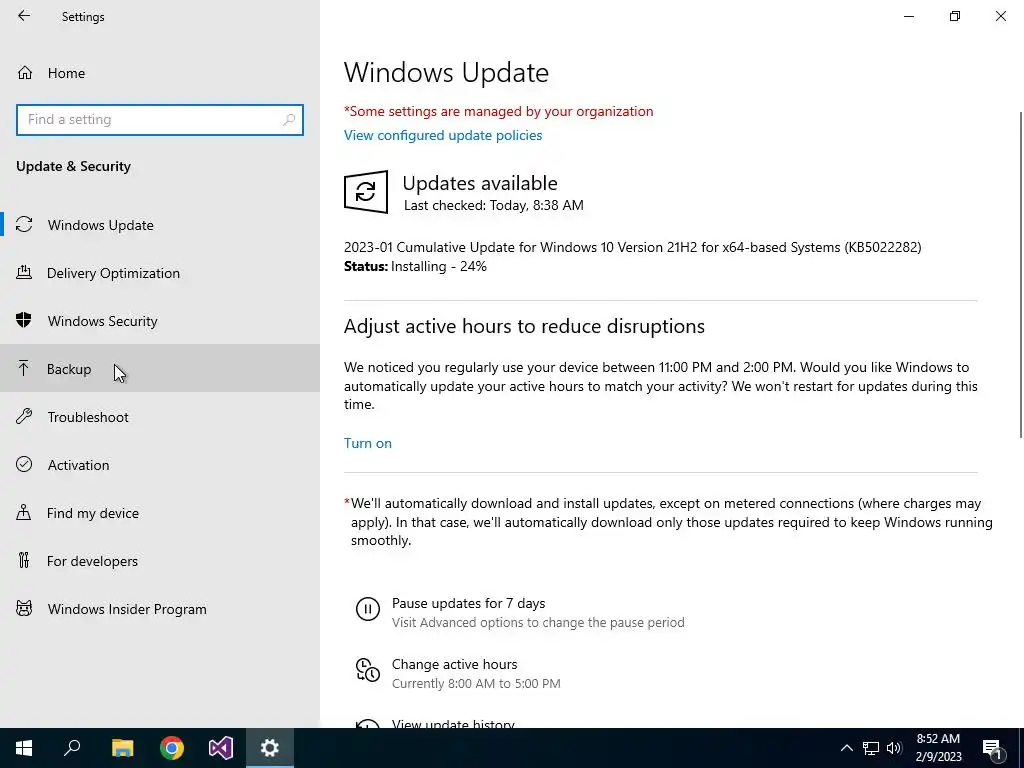Click Change active hours option
The height and width of the screenshot is (768, 1024).
click(455, 664)
